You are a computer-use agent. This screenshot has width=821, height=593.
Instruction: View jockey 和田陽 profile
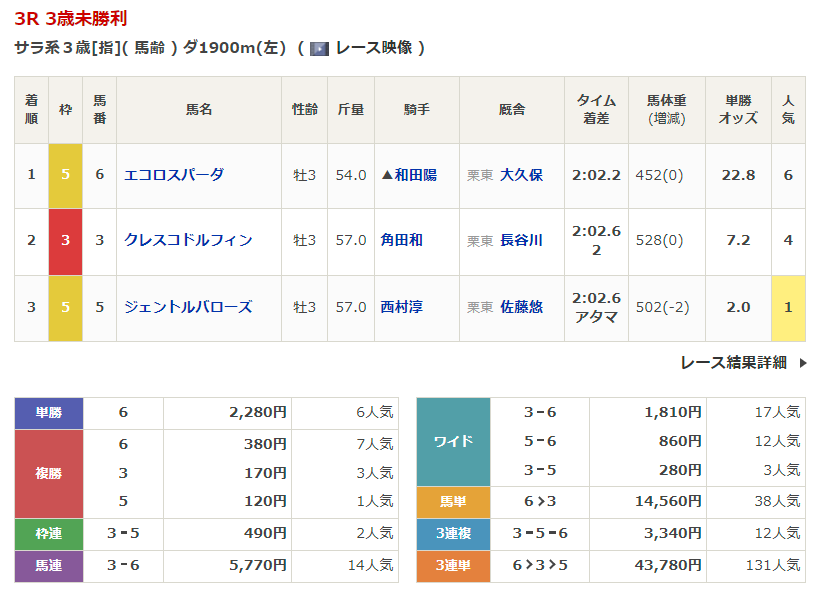(415, 175)
